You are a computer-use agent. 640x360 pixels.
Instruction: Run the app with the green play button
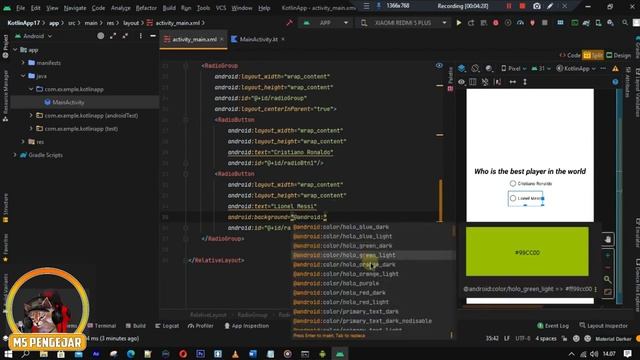(x=459, y=23)
